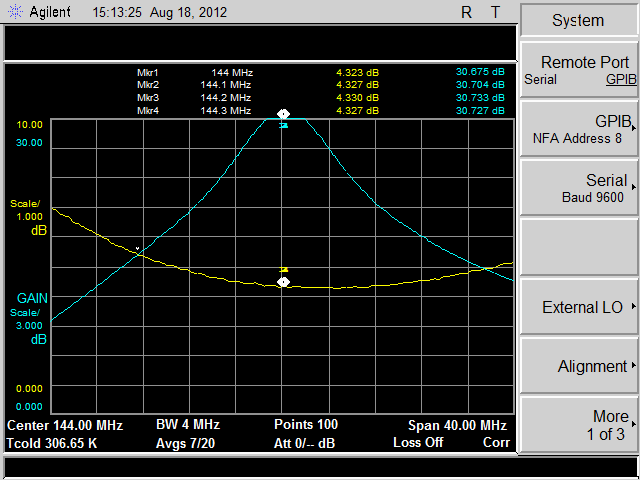Screen dimensions: 640x480
Task: Click the Tcold 306.65 K readout
Action: click(x=52, y=443)
